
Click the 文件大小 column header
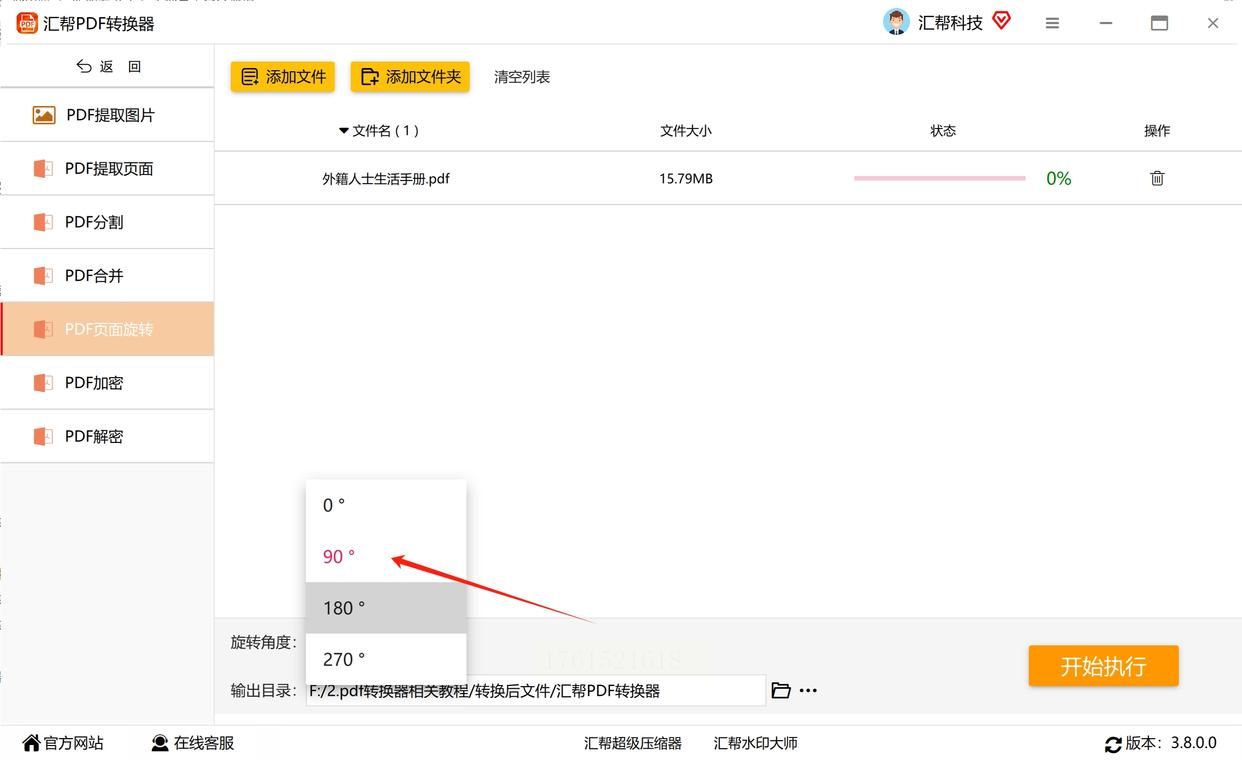[x=686, y=131]
